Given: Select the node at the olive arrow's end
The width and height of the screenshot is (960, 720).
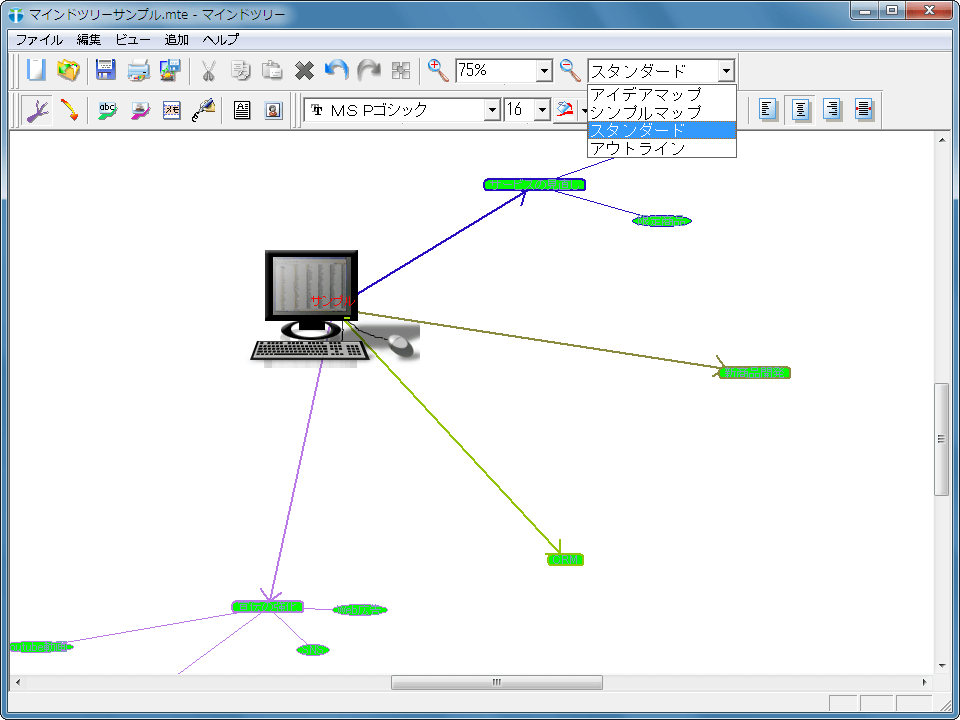Looking at the screenshot, I should tap(754, 372).
